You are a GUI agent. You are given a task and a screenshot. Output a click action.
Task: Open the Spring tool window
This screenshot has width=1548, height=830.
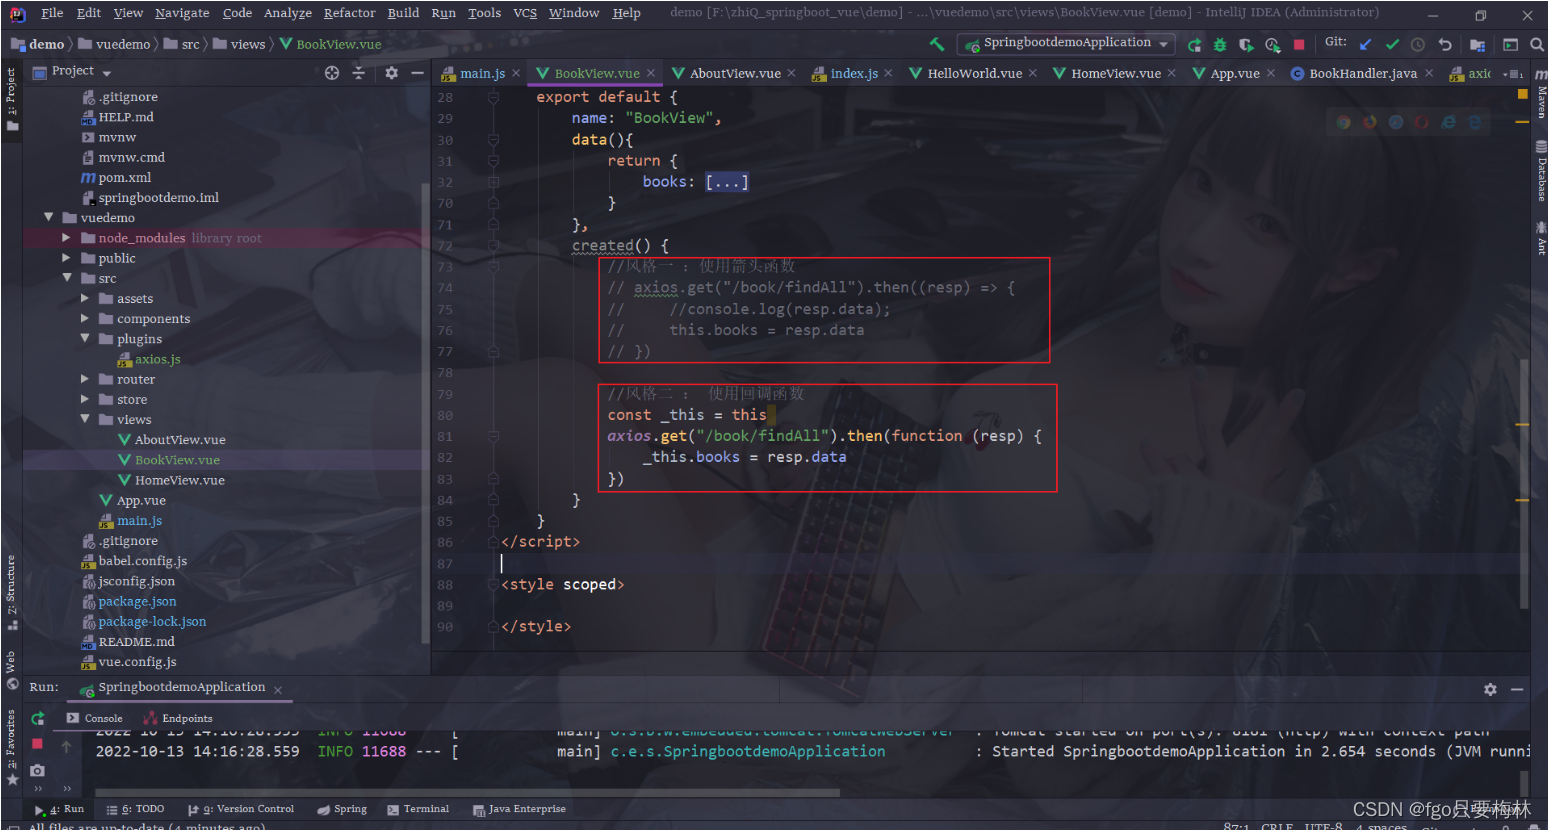point(342,809)
